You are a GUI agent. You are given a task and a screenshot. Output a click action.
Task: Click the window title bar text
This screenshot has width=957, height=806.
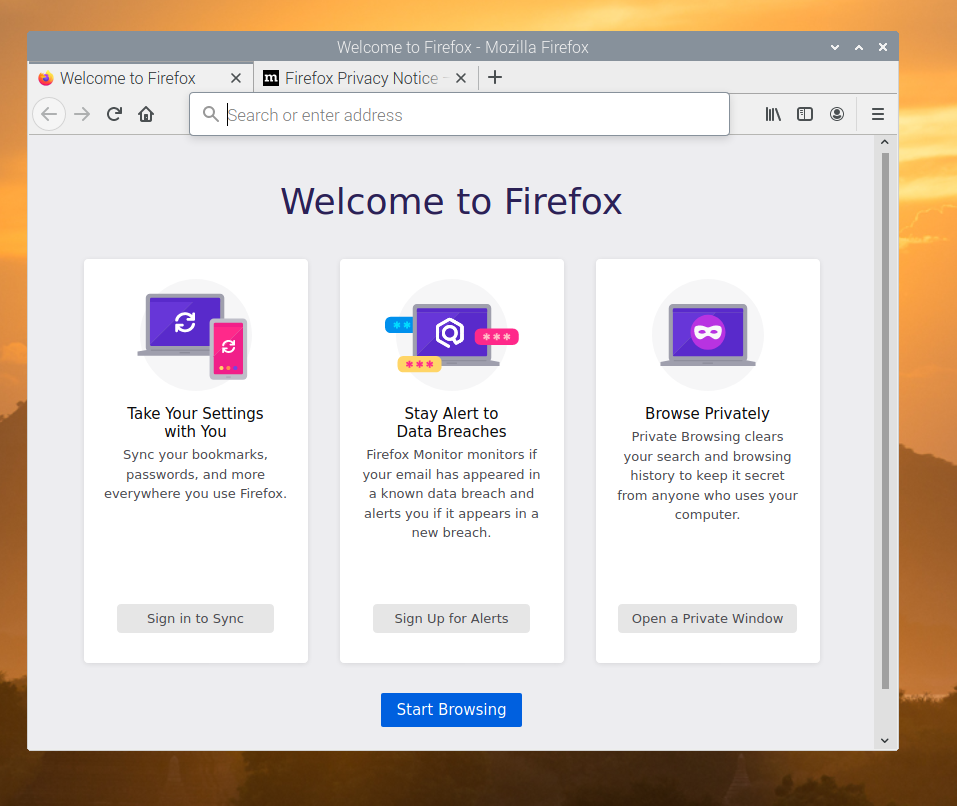(463, 47)
